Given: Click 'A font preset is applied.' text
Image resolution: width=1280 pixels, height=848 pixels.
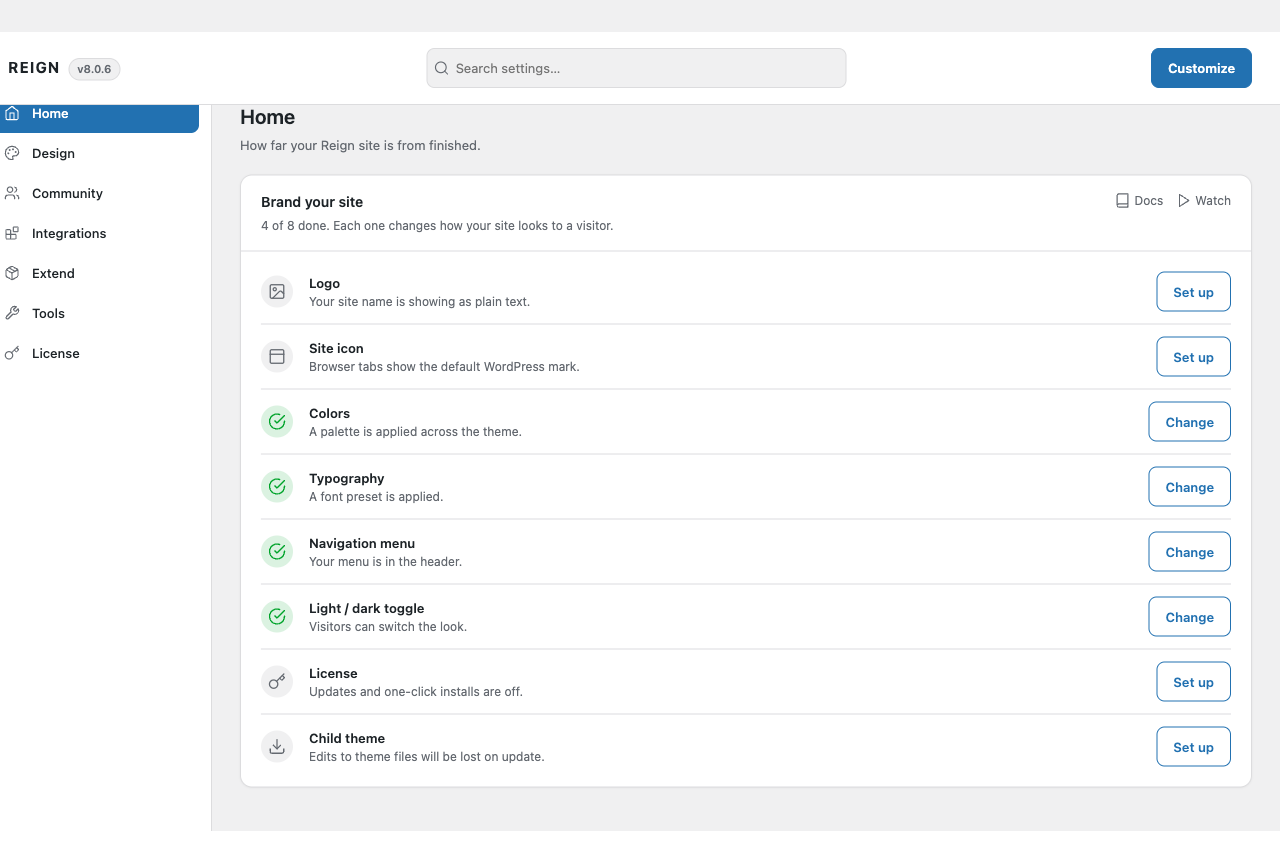Looking at the screenshot, I should (x=376, y=496).
